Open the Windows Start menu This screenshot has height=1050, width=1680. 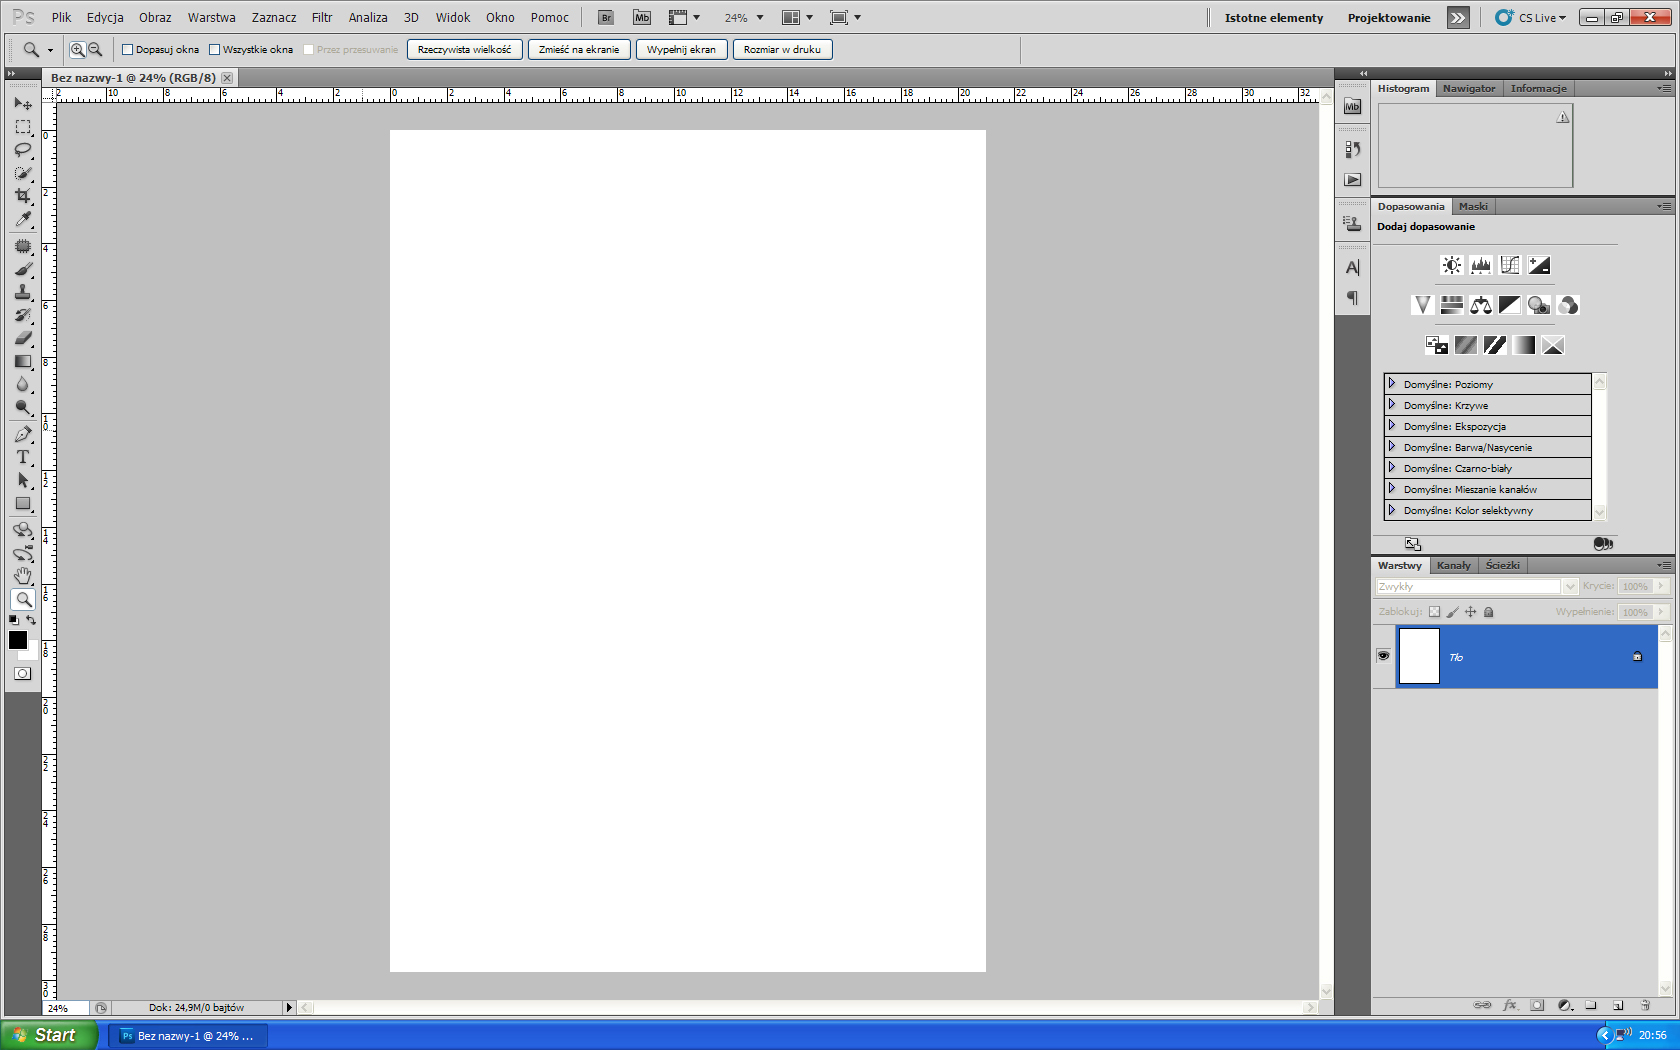click(50, 1035)
